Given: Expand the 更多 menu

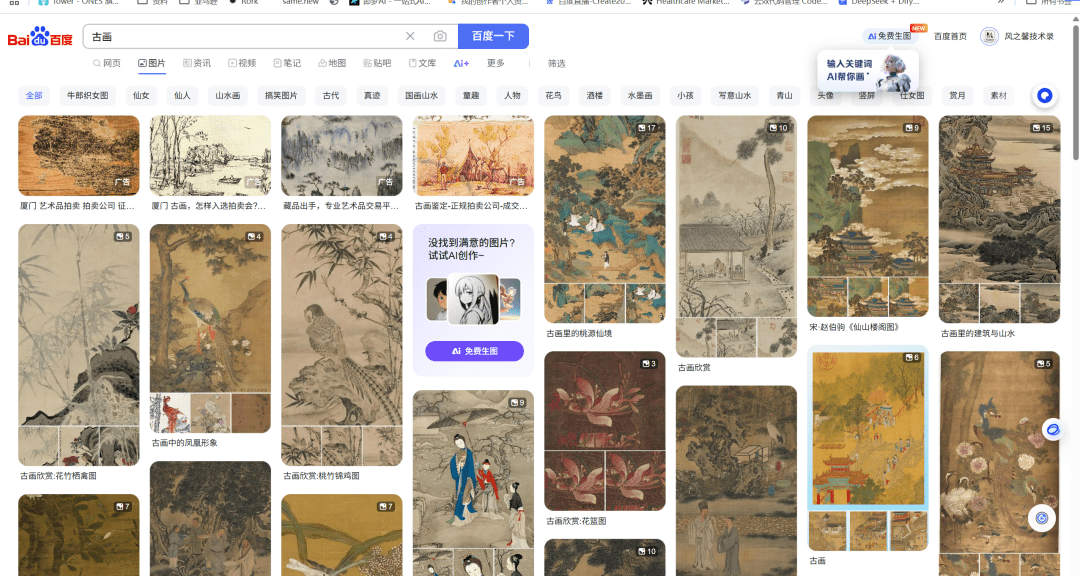Looking at the screenshot, I should [496, 63].
